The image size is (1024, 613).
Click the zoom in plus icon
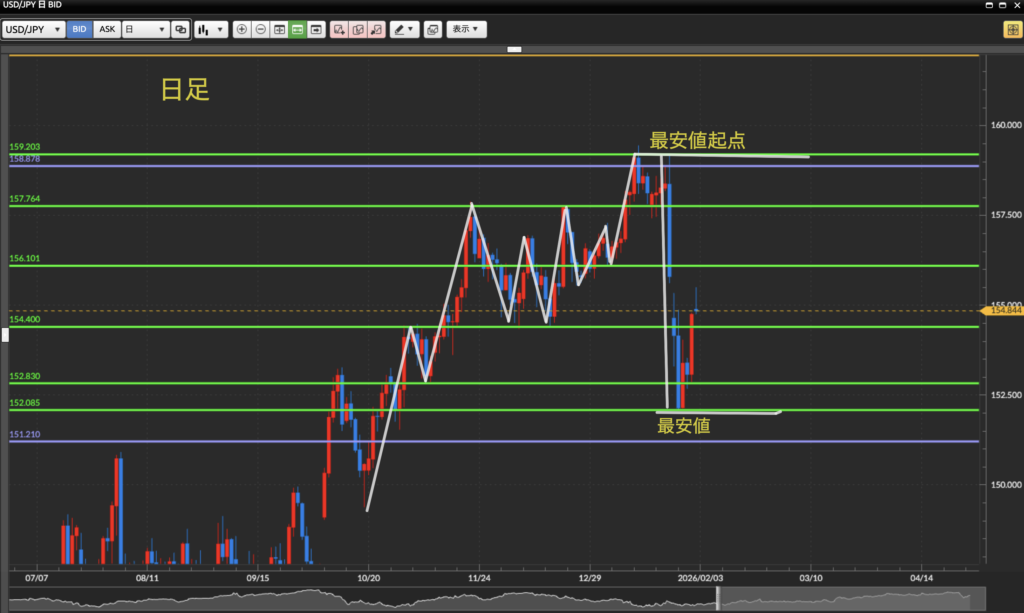[241, 30]
